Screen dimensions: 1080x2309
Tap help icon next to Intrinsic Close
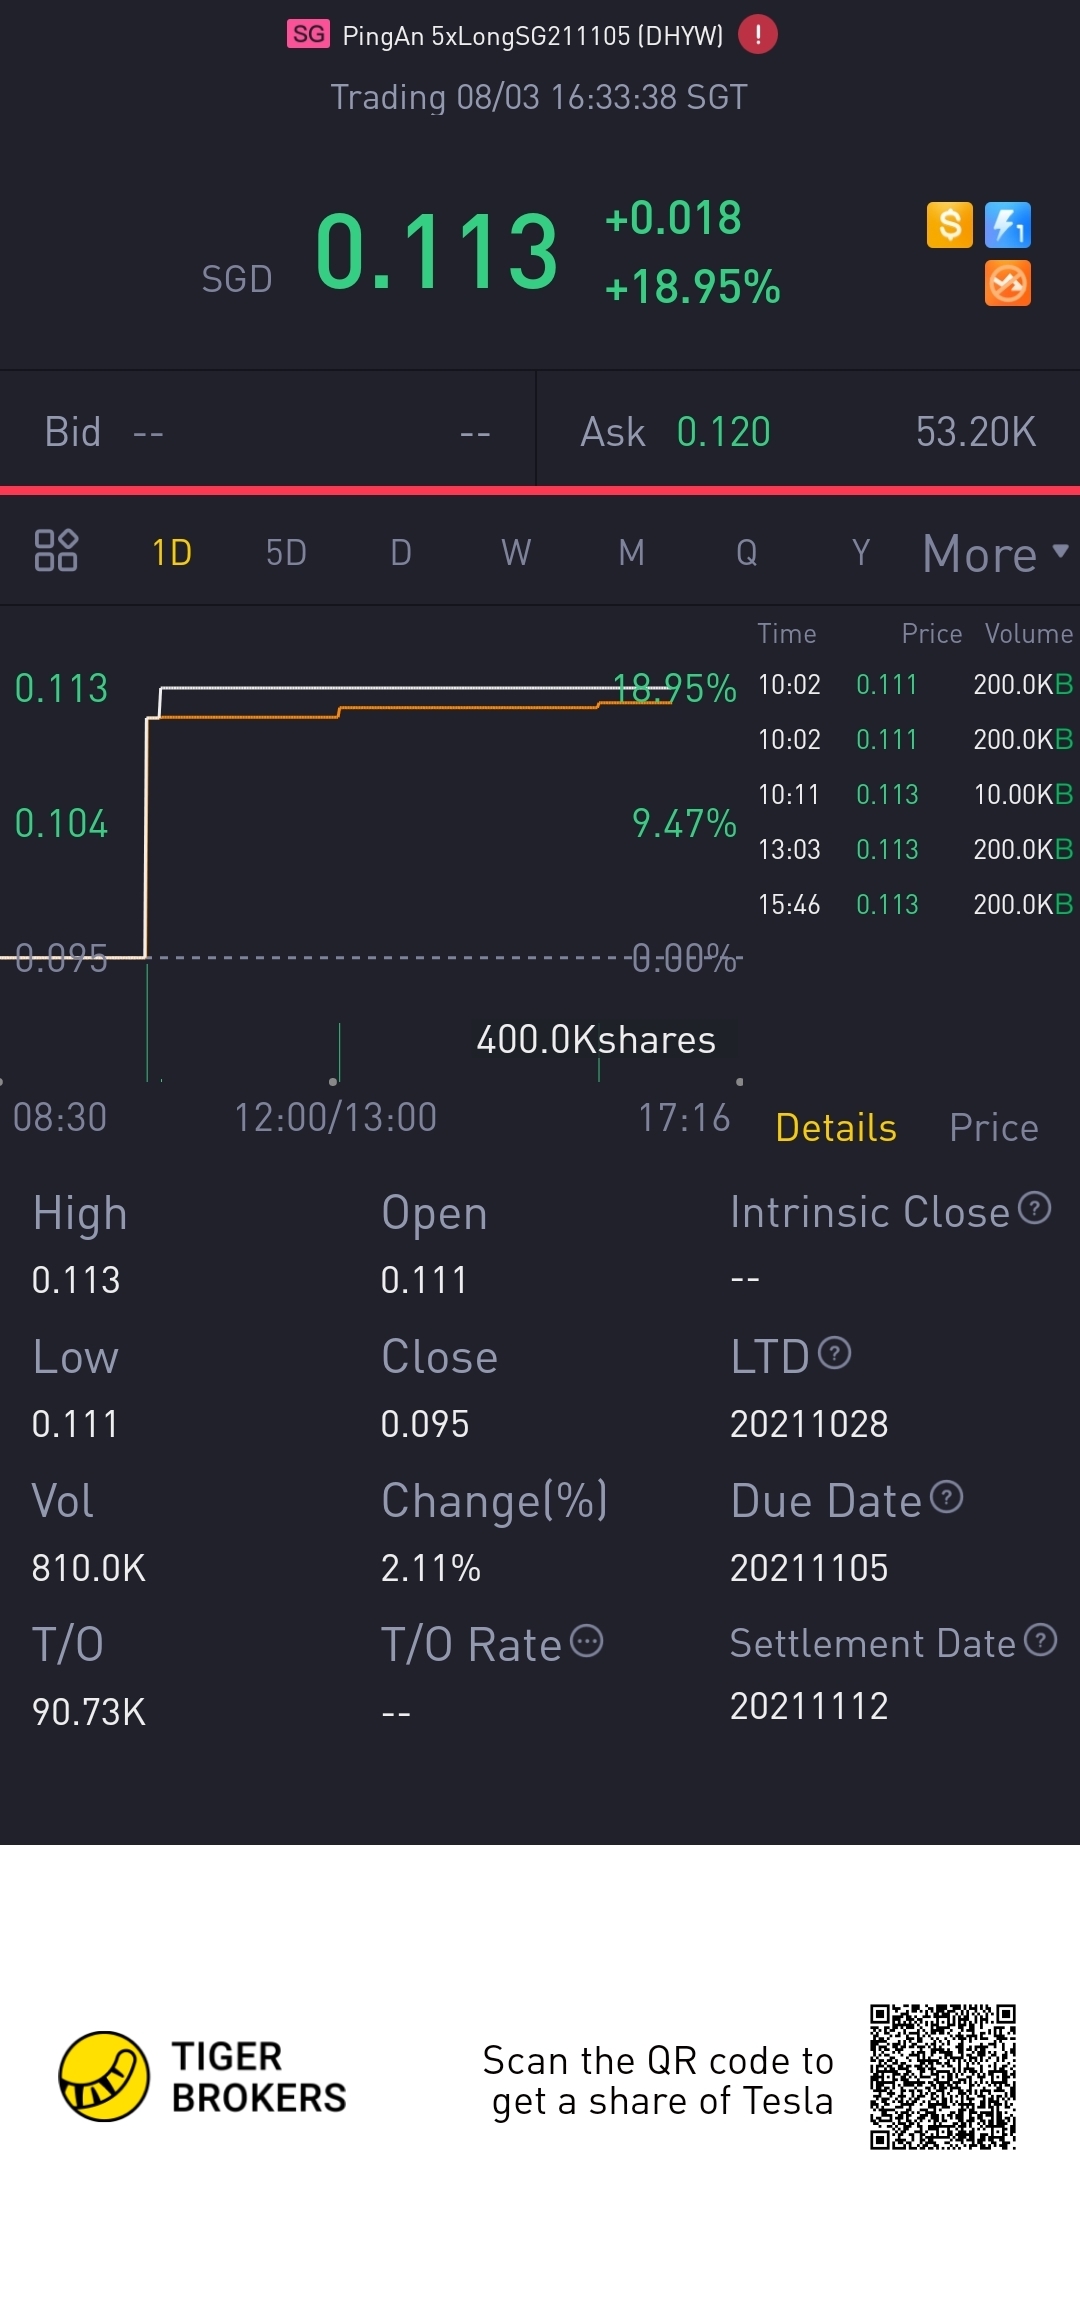point(1035,1209)
